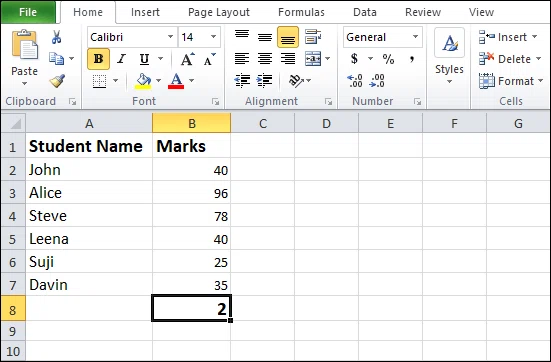Select column C header

(x=262, y=123)
